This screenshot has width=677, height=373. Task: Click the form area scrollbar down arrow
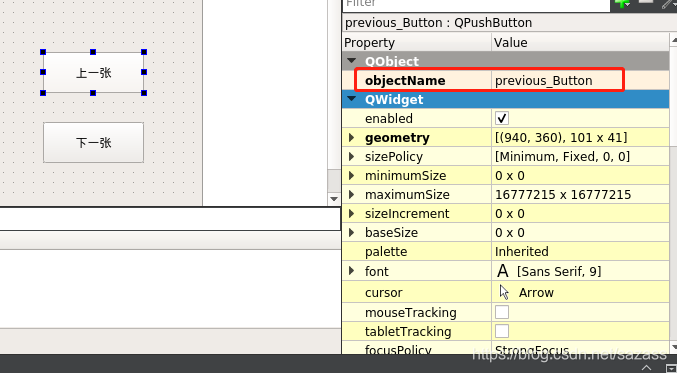tap(334, 199)
